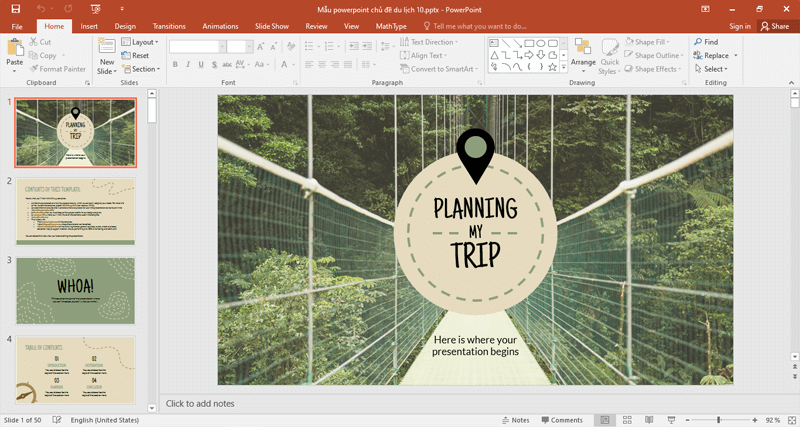
Task: Open the font name combo box
Action: (x=197, y=47)
